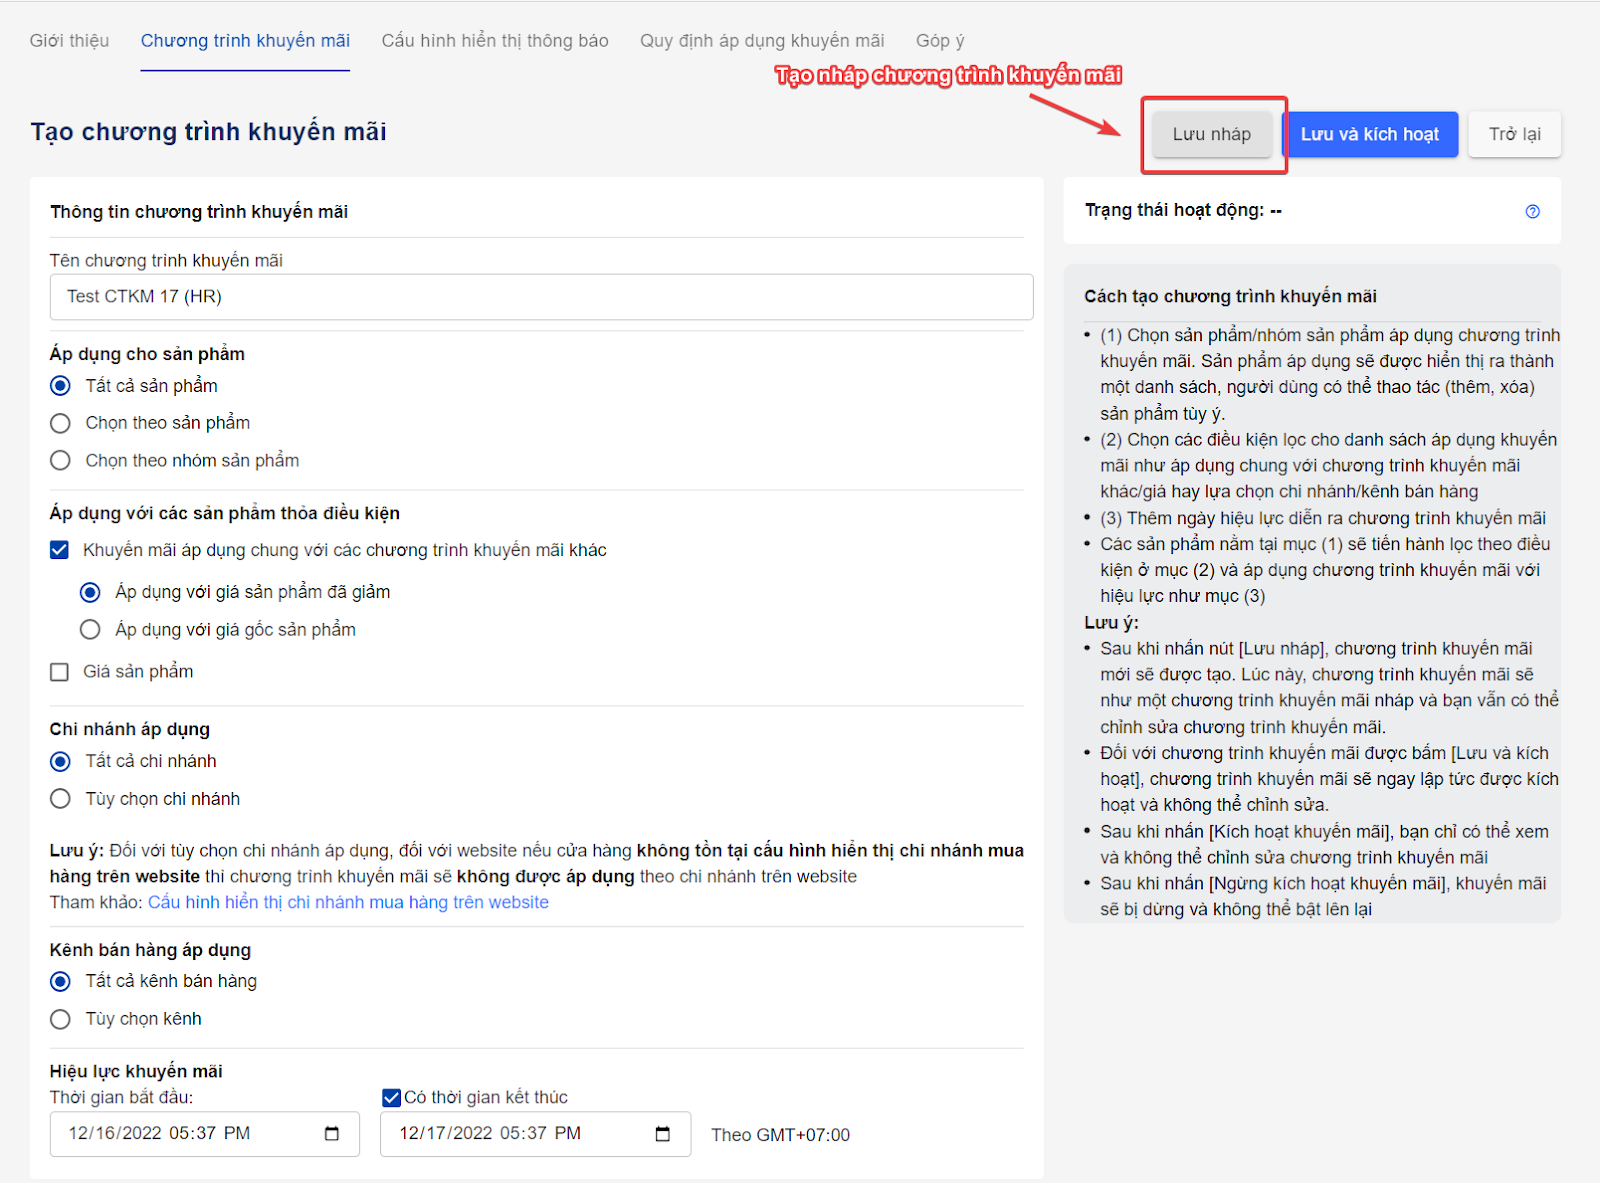Click the promotion name input field
Image resolution: width=1600 pixels, height=1183 pixels.
click(541, 297)
